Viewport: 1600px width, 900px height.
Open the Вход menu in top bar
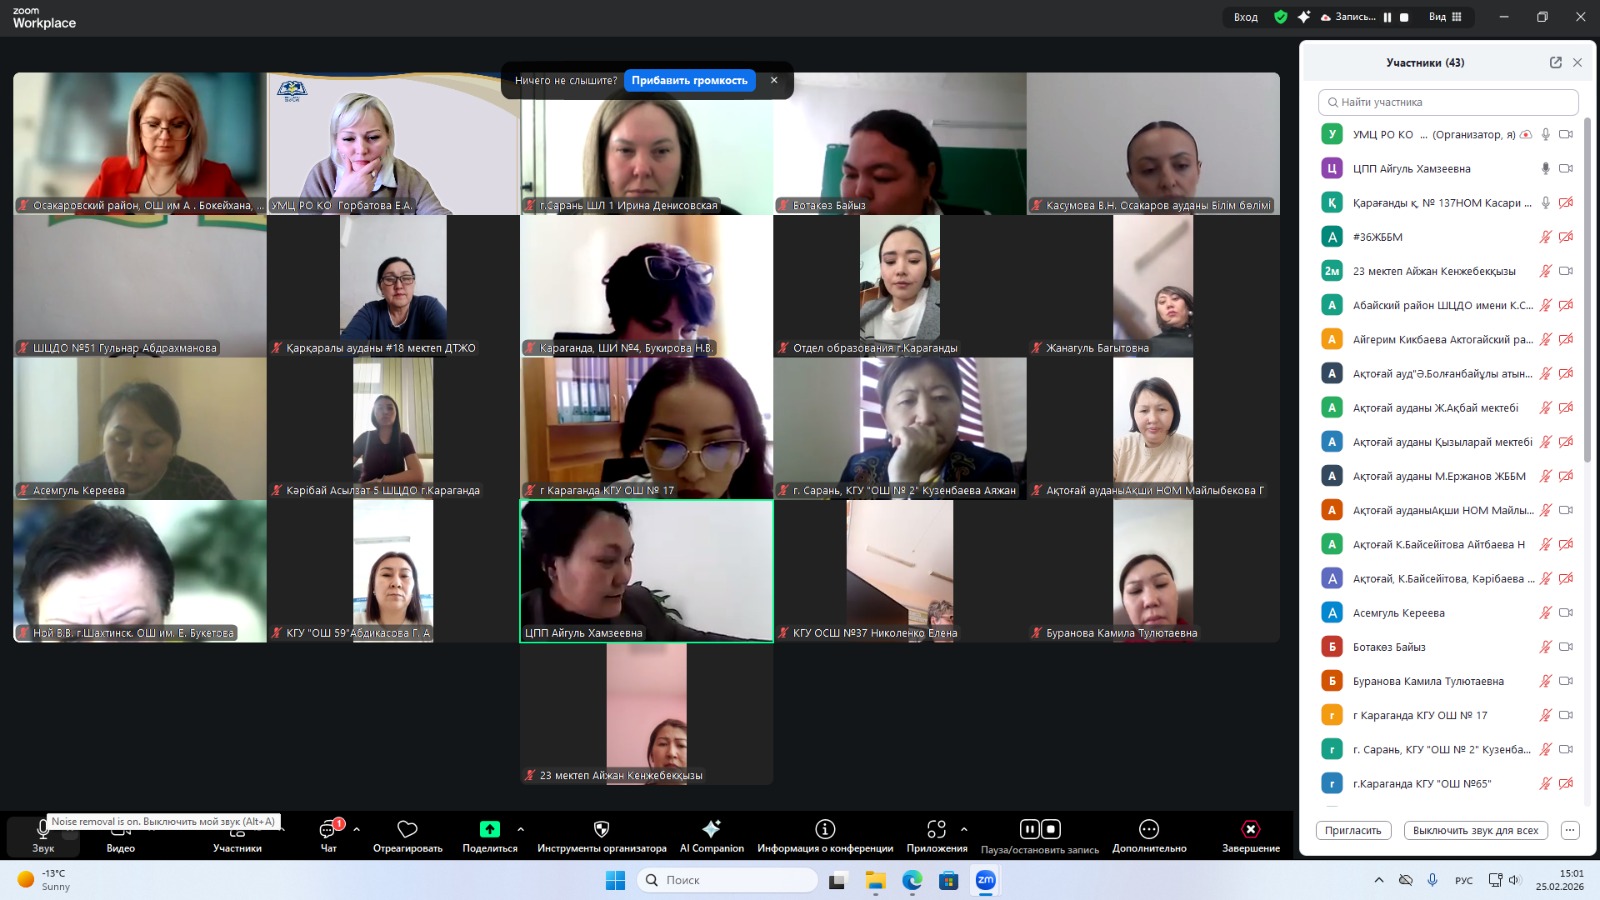pos(1245,17)
